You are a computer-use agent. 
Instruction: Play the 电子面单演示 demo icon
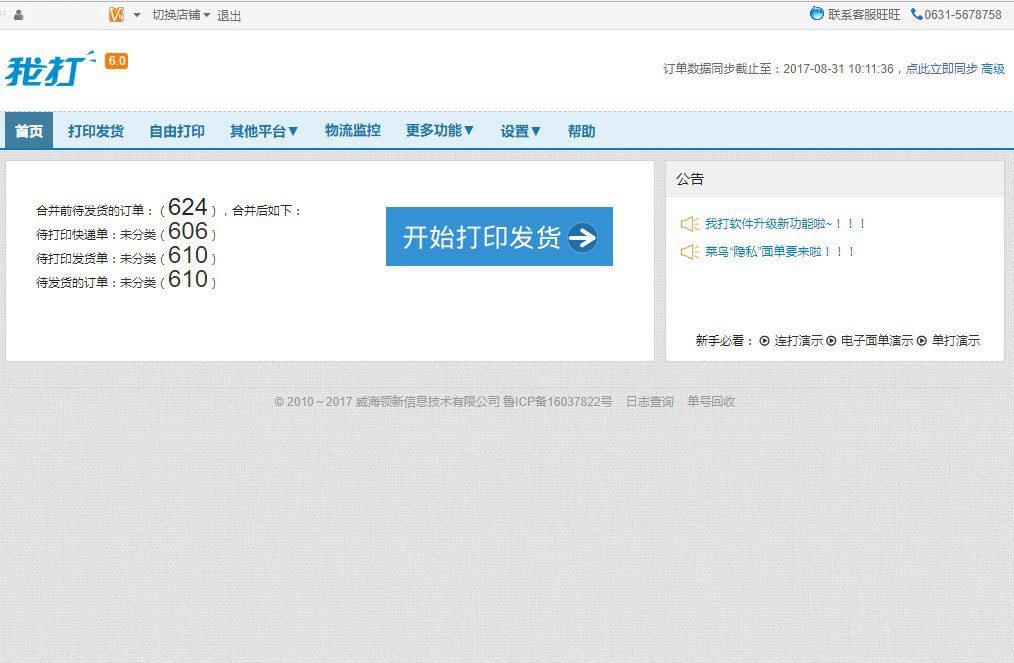829,340
